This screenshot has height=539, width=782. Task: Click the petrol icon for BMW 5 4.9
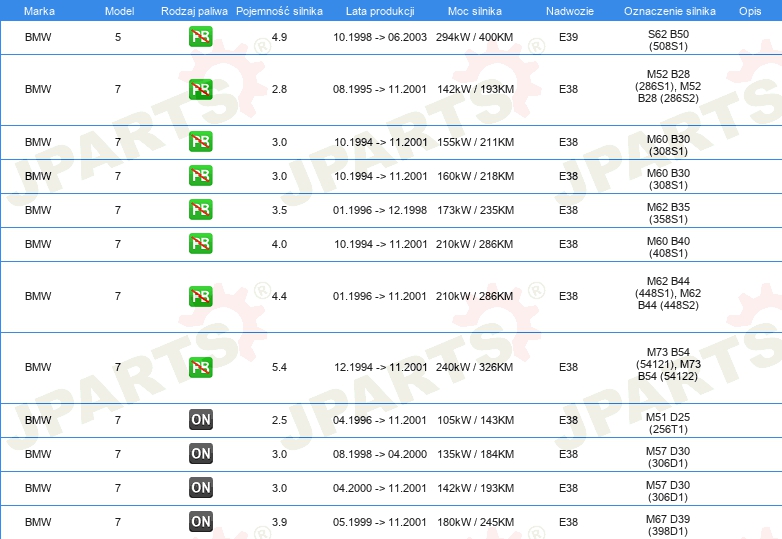tap(200, 37)
